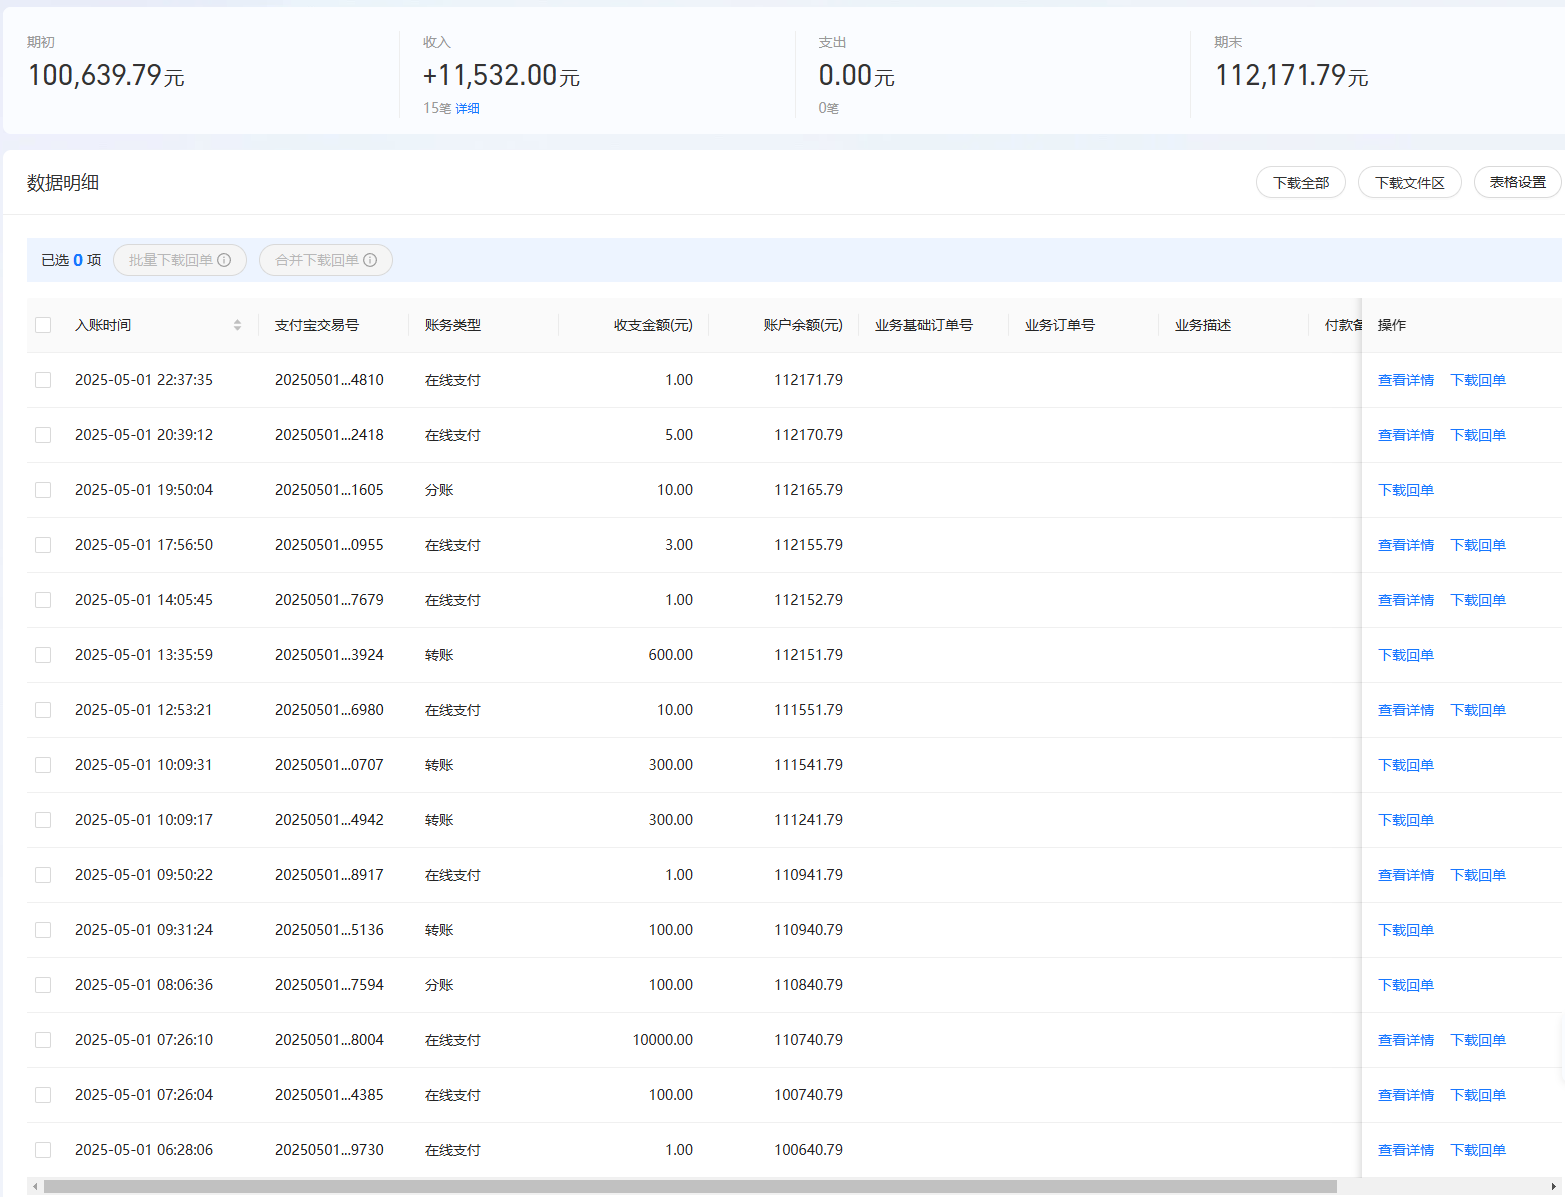Click transaction number 20250501...8004
The image size is (1565, 1197).
[329, 1040]
